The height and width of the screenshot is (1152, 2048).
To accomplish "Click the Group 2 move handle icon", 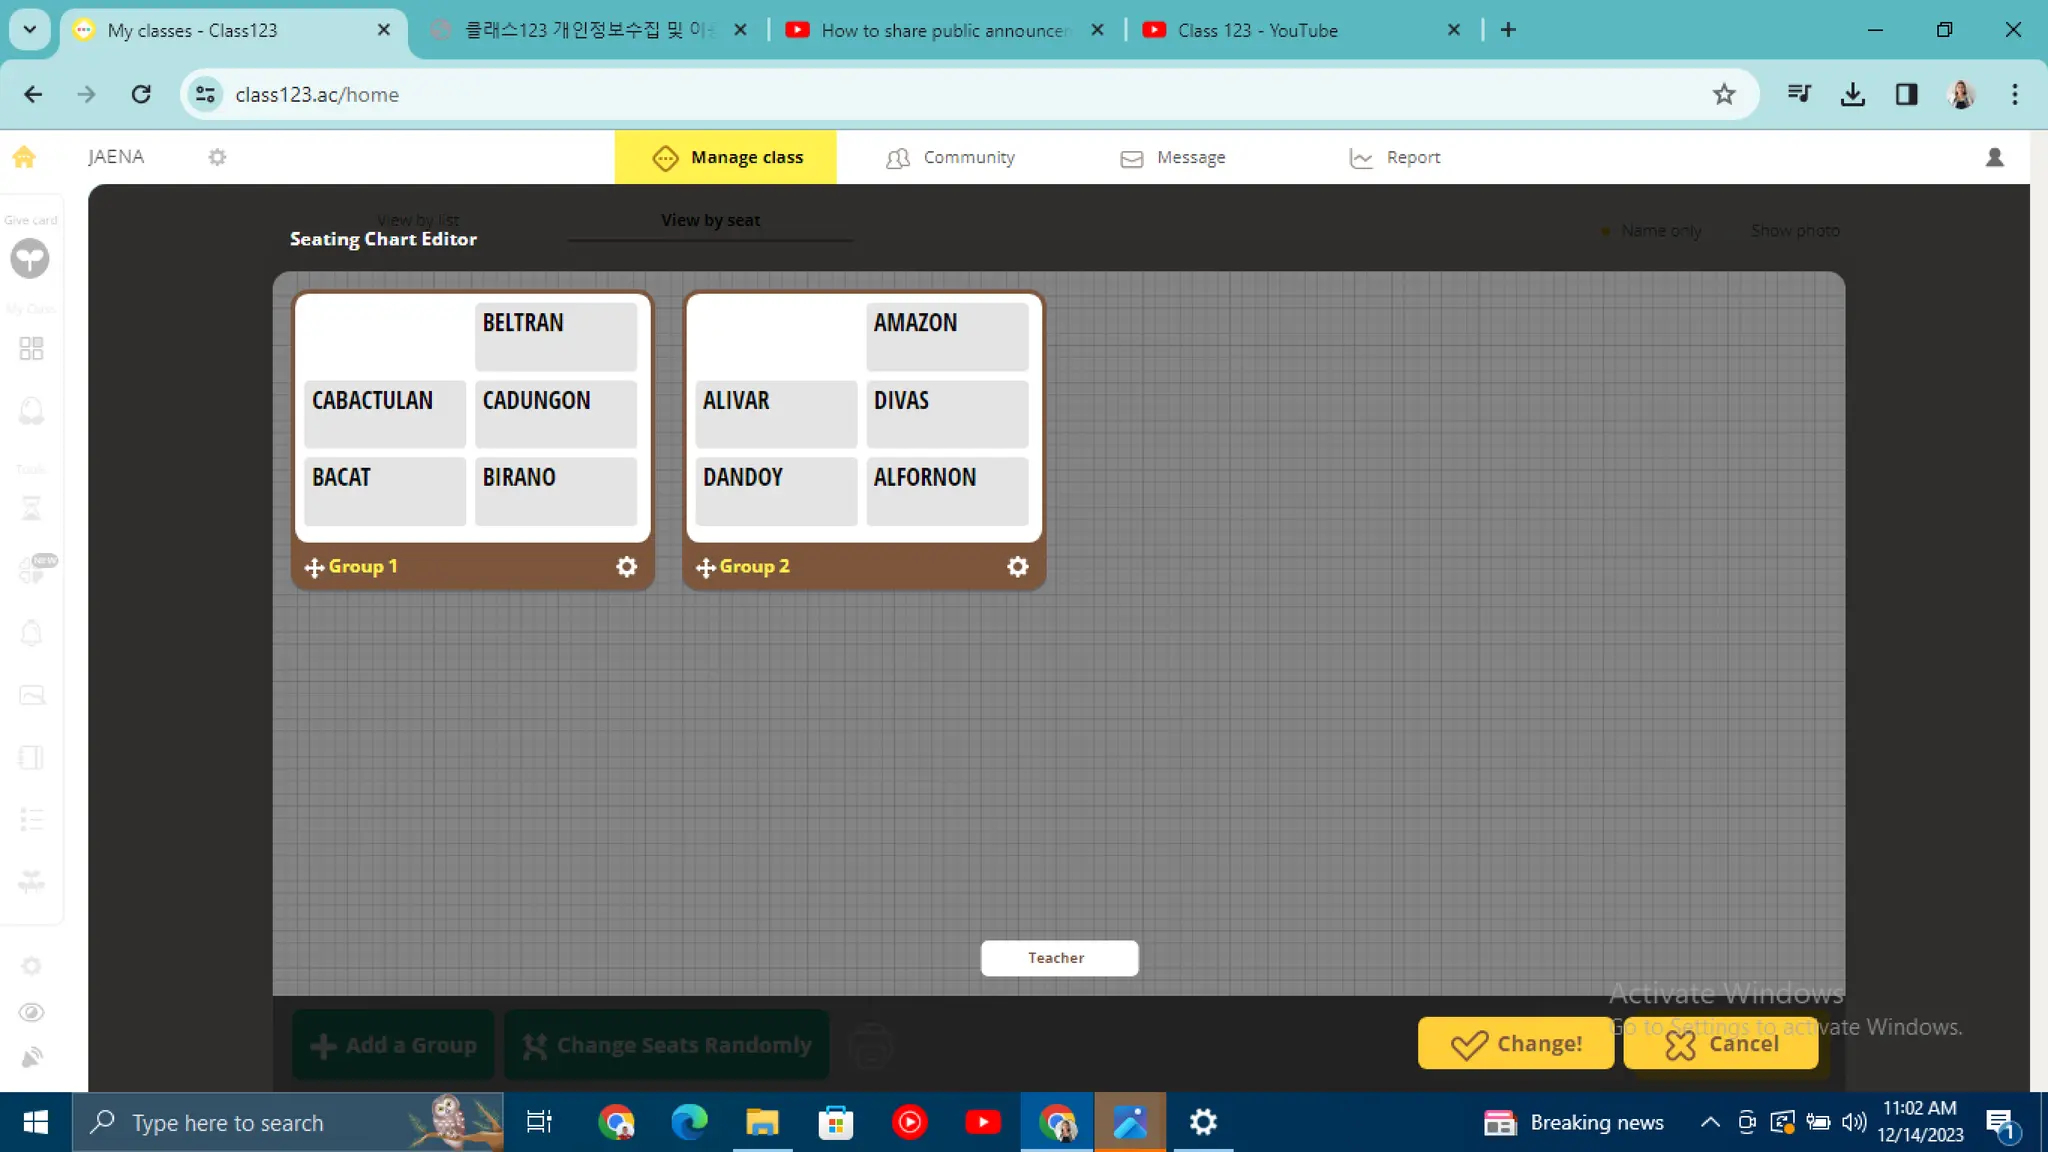I will pos(705,568).
